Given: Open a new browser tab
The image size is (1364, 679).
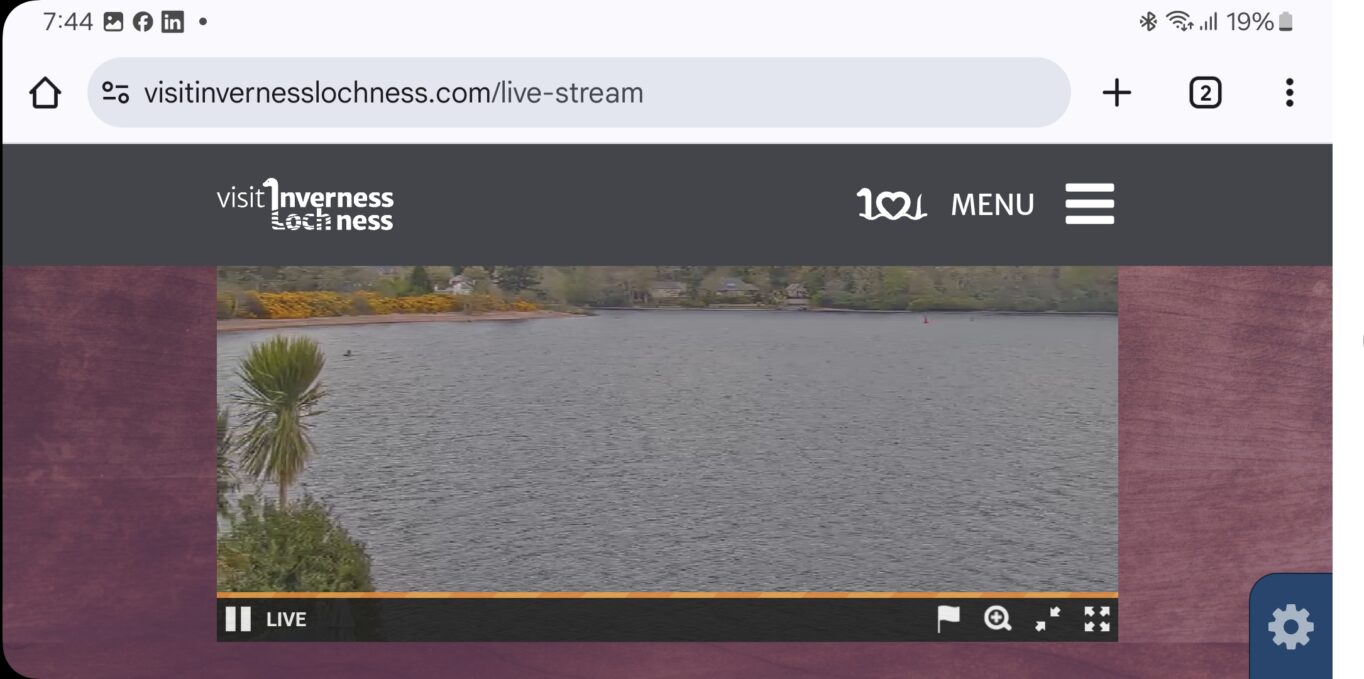Looking at the screenshot, I should (x=1116, y=93).
